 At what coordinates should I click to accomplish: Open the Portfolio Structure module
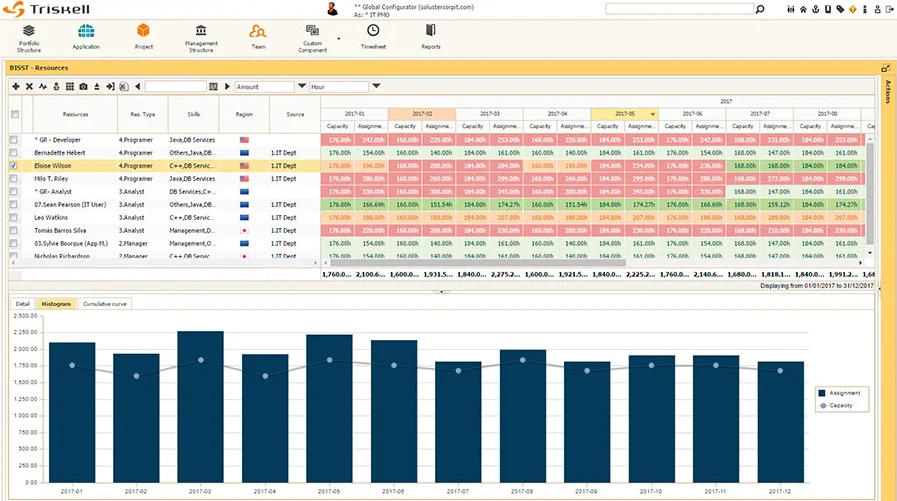[29, 38]
